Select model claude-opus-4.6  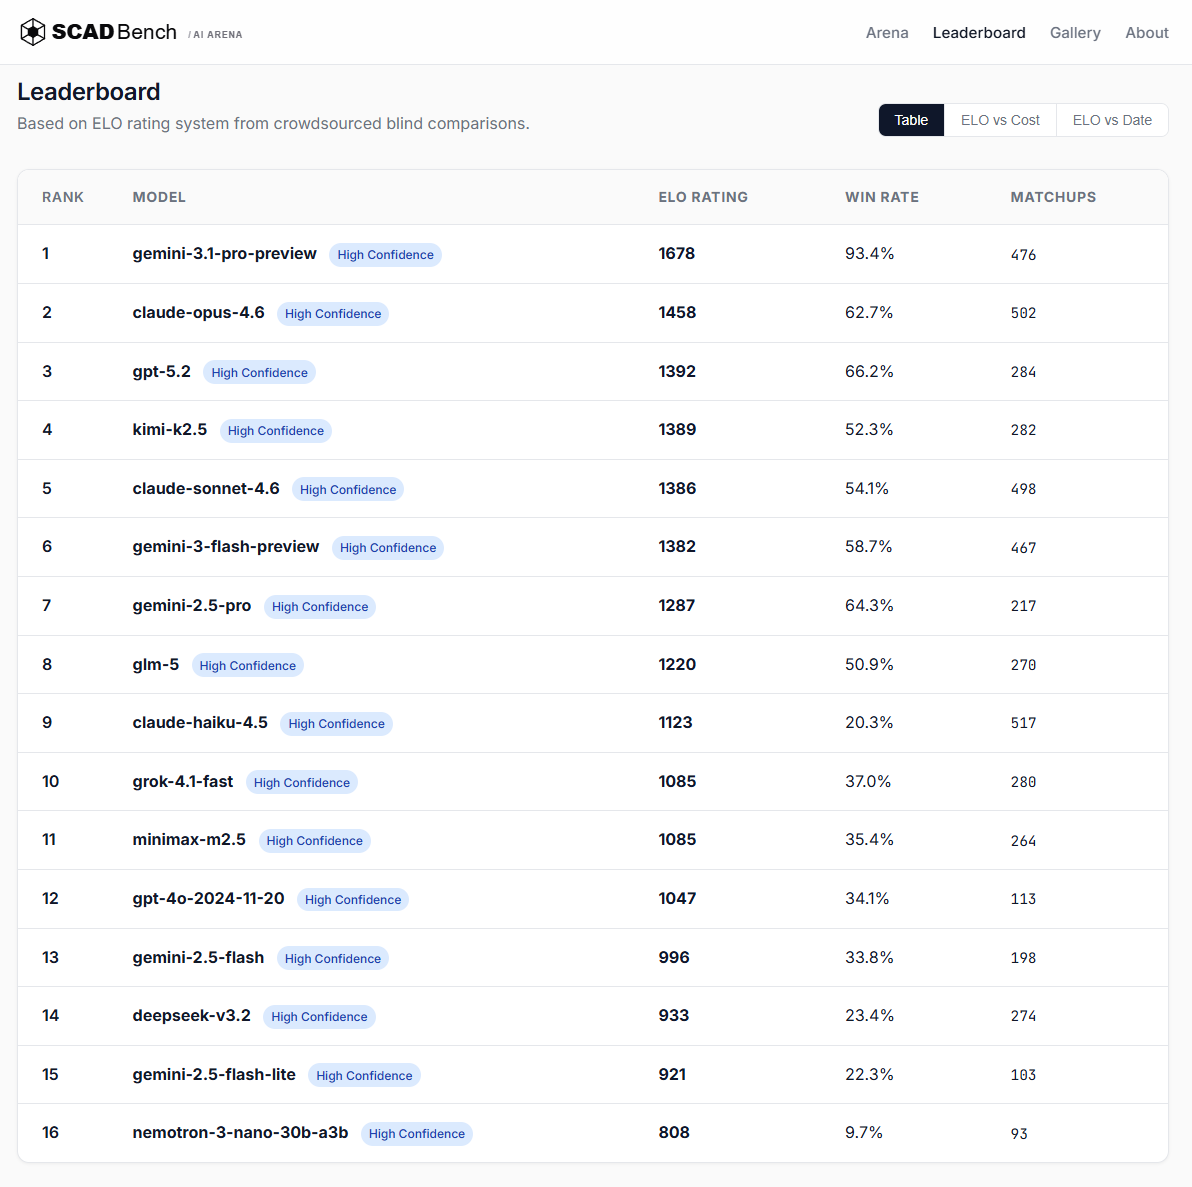(198, 313)
